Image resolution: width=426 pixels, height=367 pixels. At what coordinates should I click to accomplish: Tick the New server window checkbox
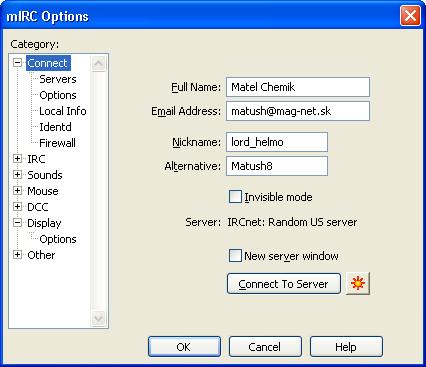(235, 256)
